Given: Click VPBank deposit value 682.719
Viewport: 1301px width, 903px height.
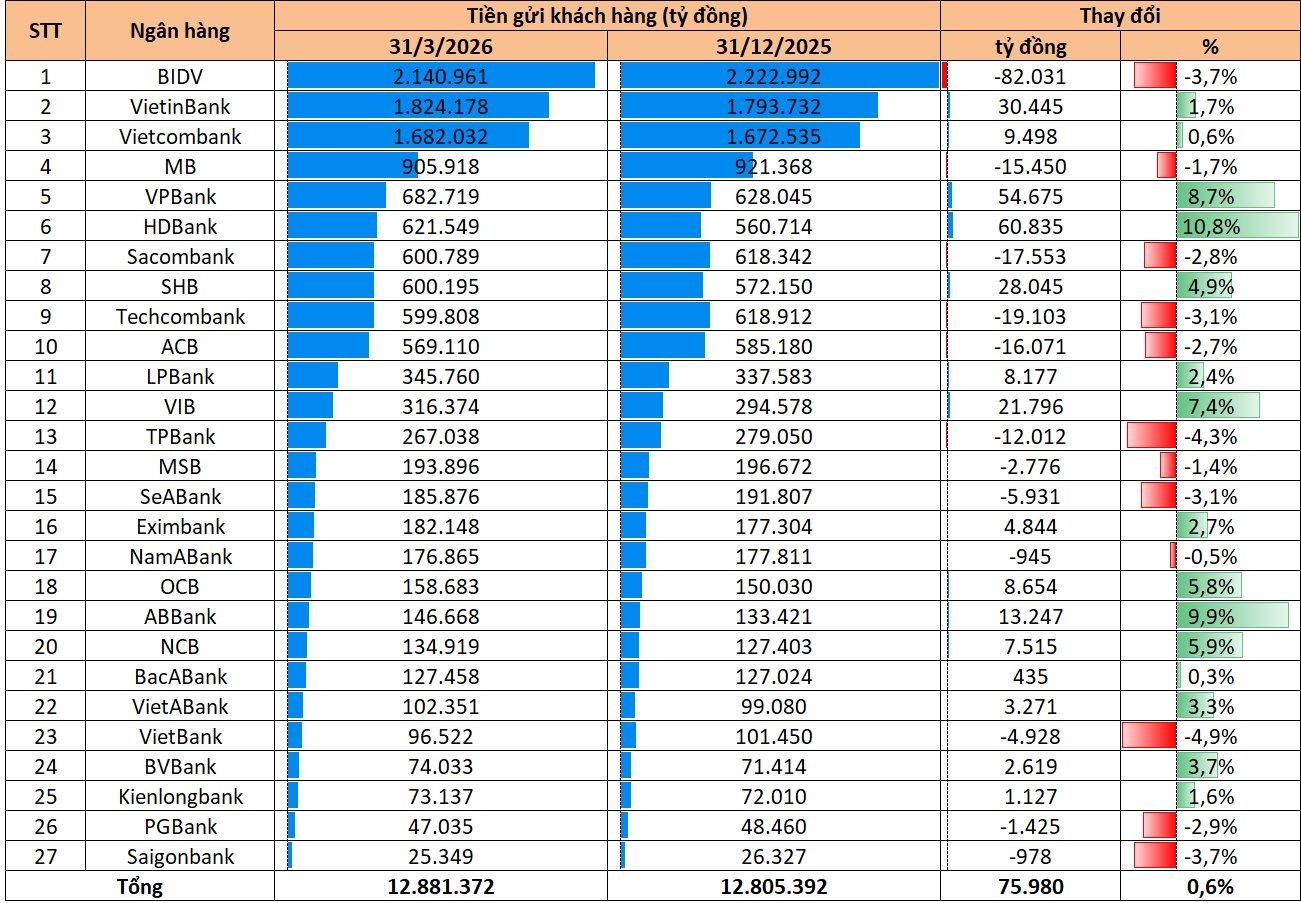Looking at the screenshot, I should [440, 196].
